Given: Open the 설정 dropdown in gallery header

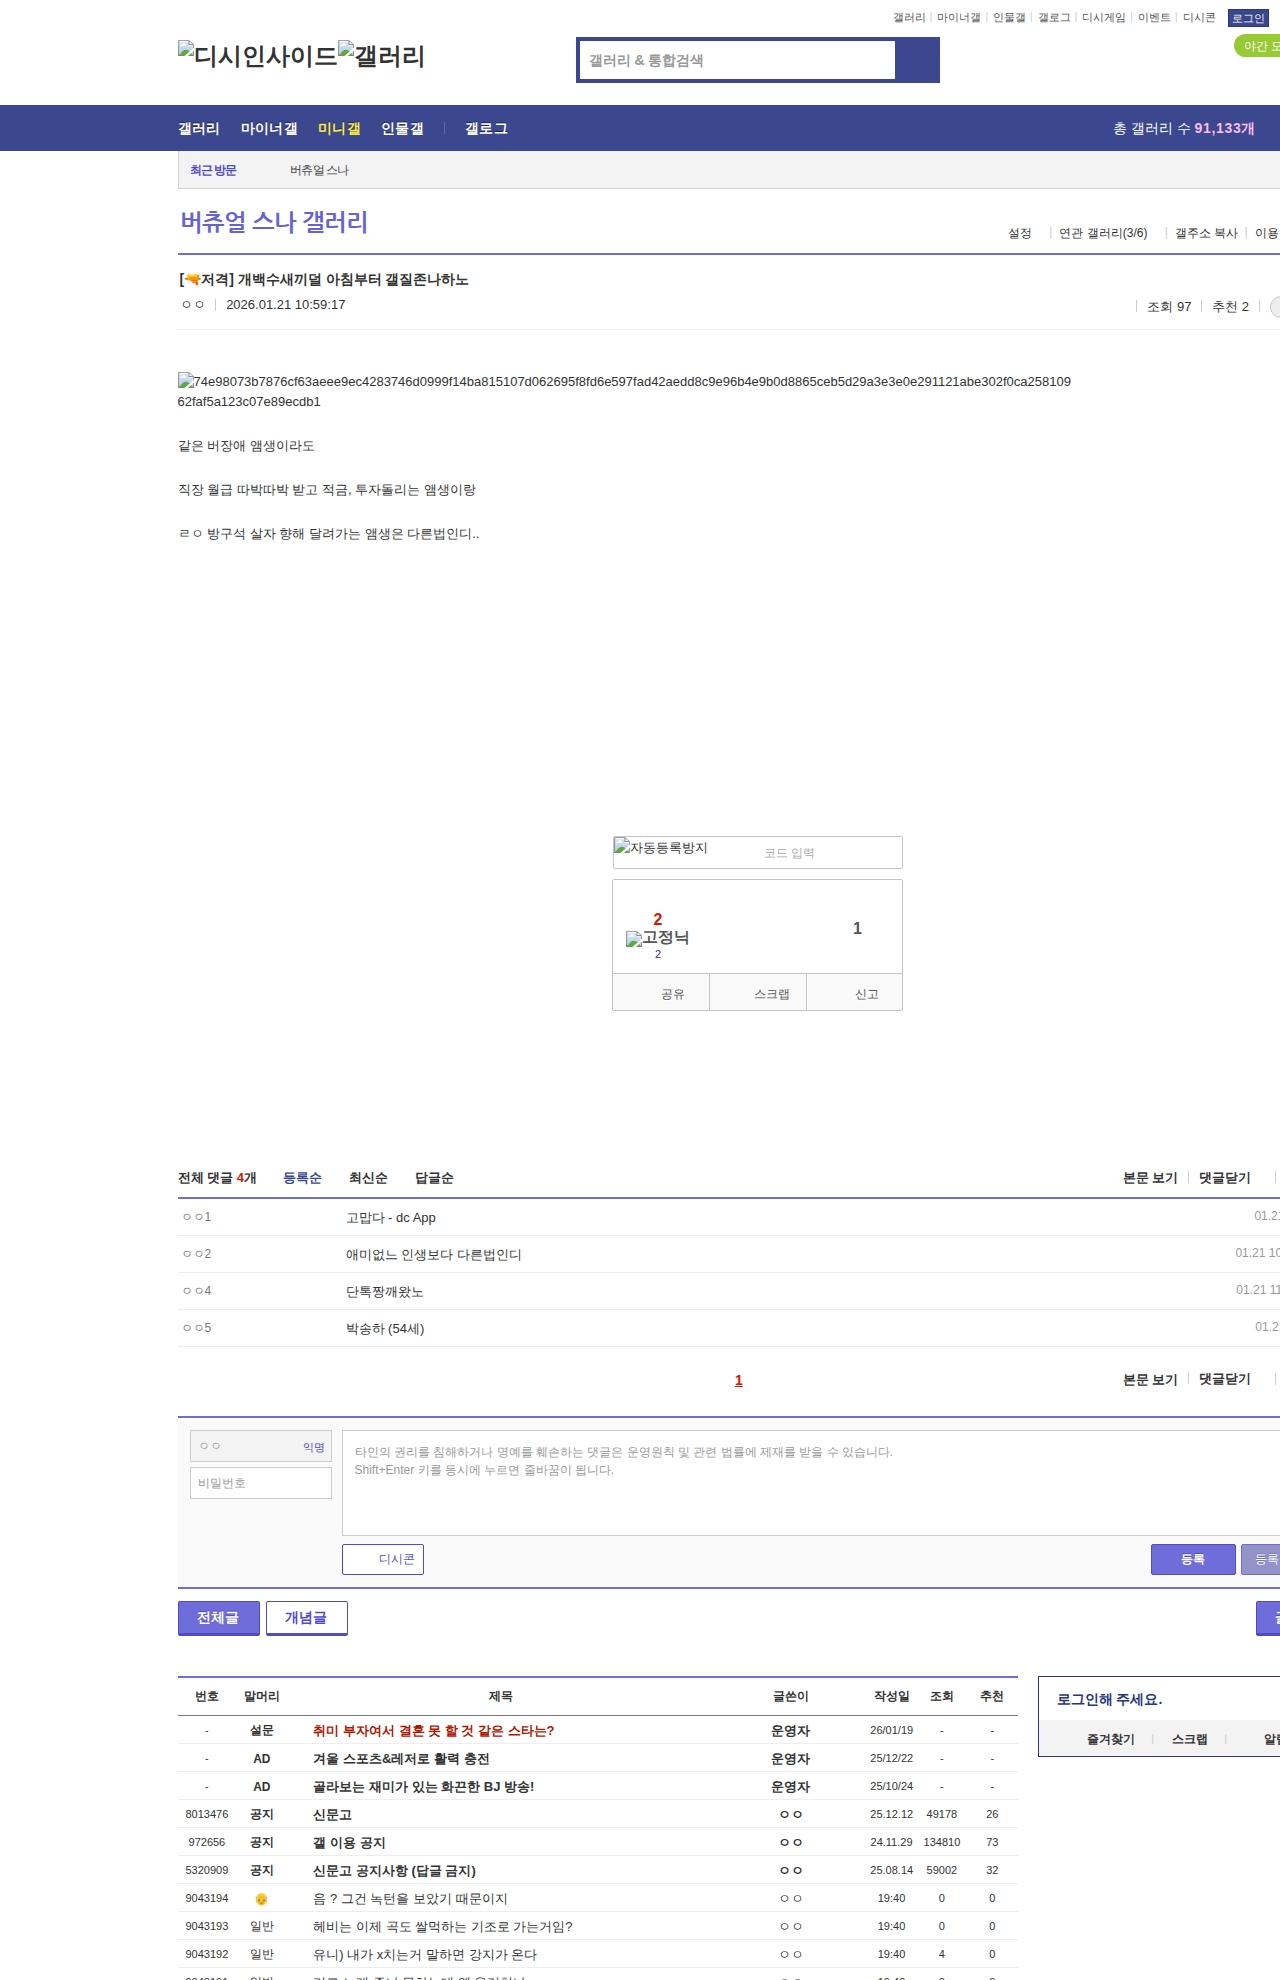Looking at the screenshot, I should coord(1020,233).
